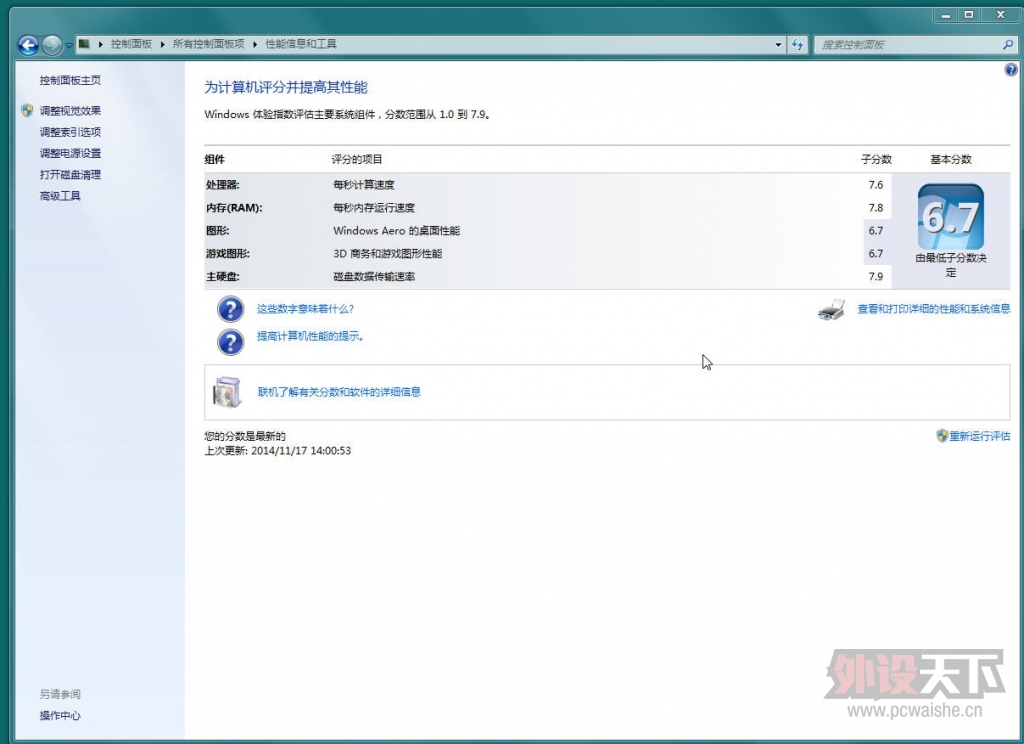Click the search magnifier icon
Viewport: 1024px width, 744px height.
coord(1008,44)
